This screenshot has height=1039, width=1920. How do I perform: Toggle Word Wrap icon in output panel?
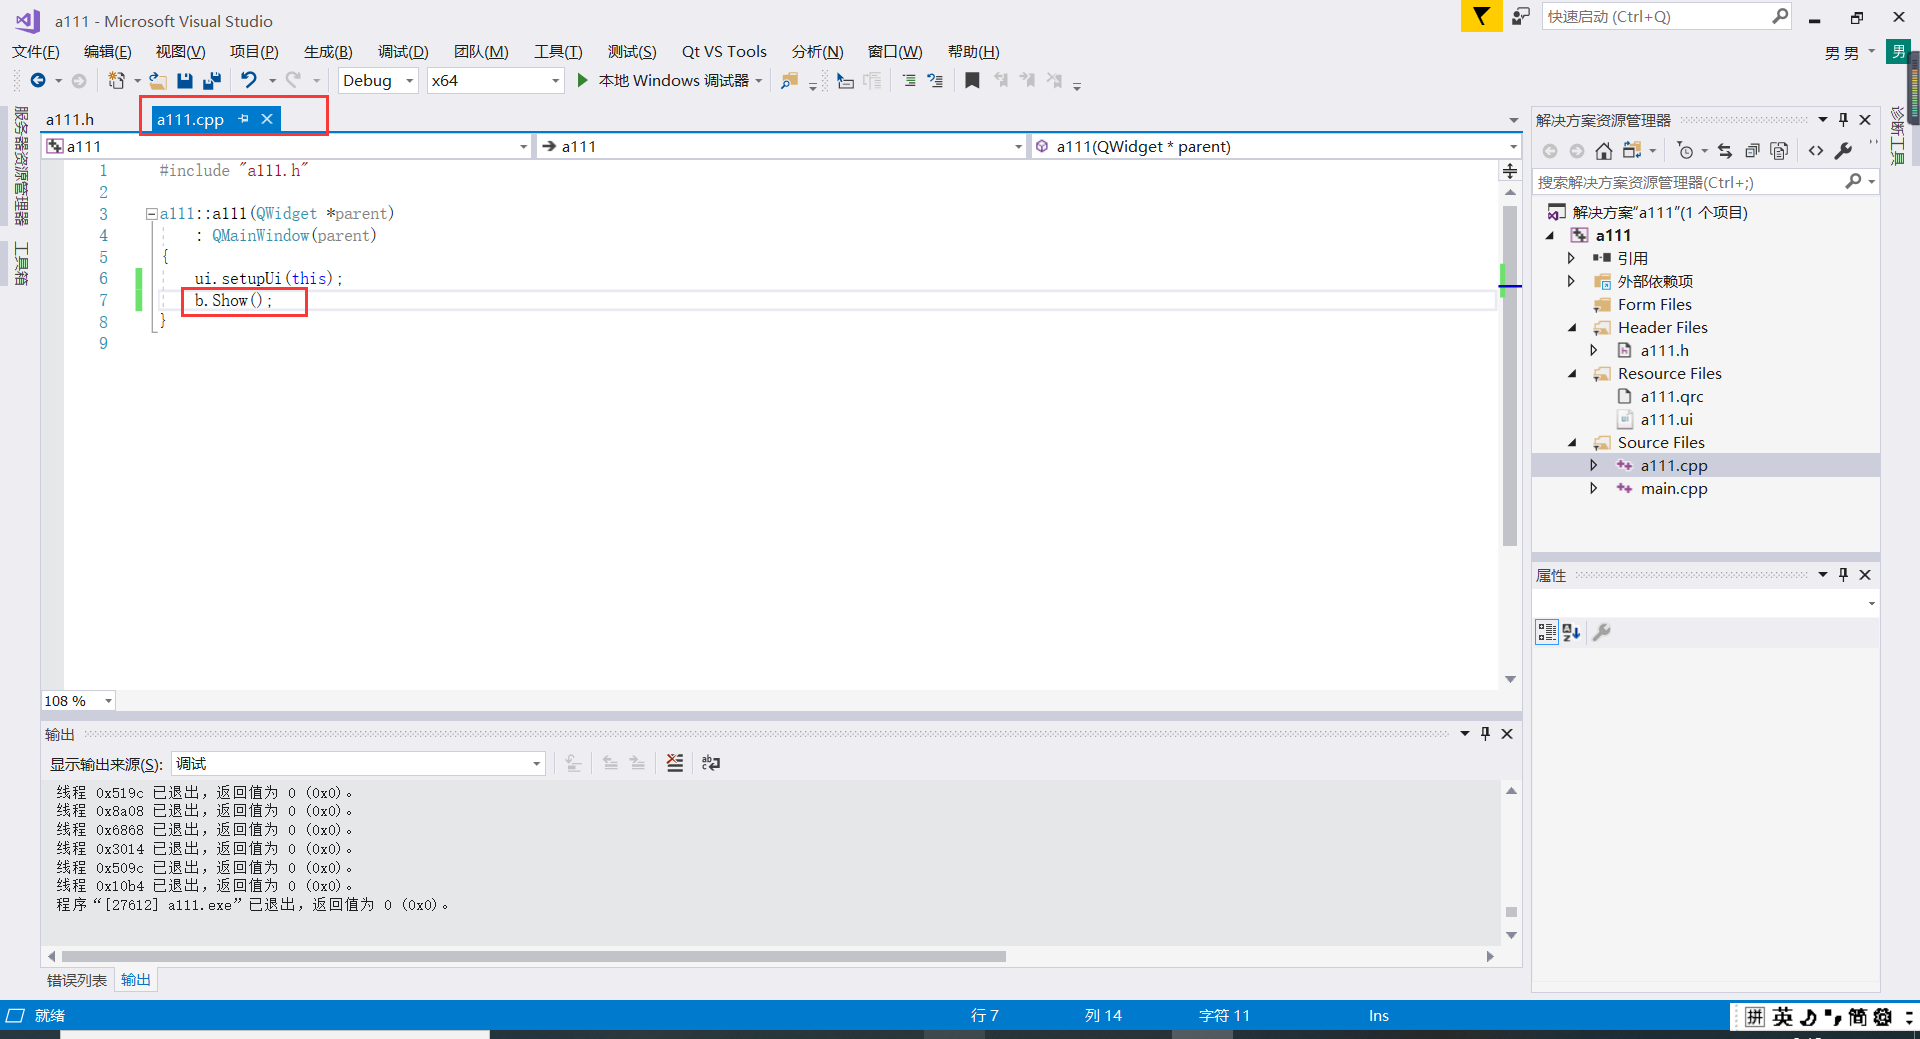click(711, 763)
